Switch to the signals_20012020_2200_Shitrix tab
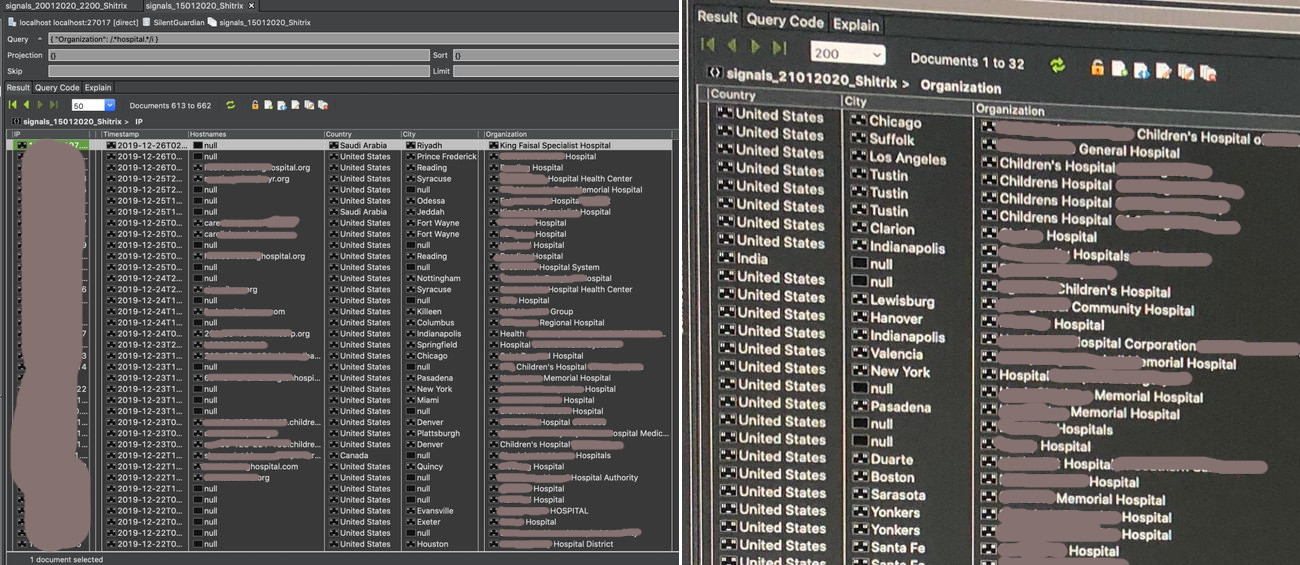Screen dimensions: 1300x565 pos(66,6)
